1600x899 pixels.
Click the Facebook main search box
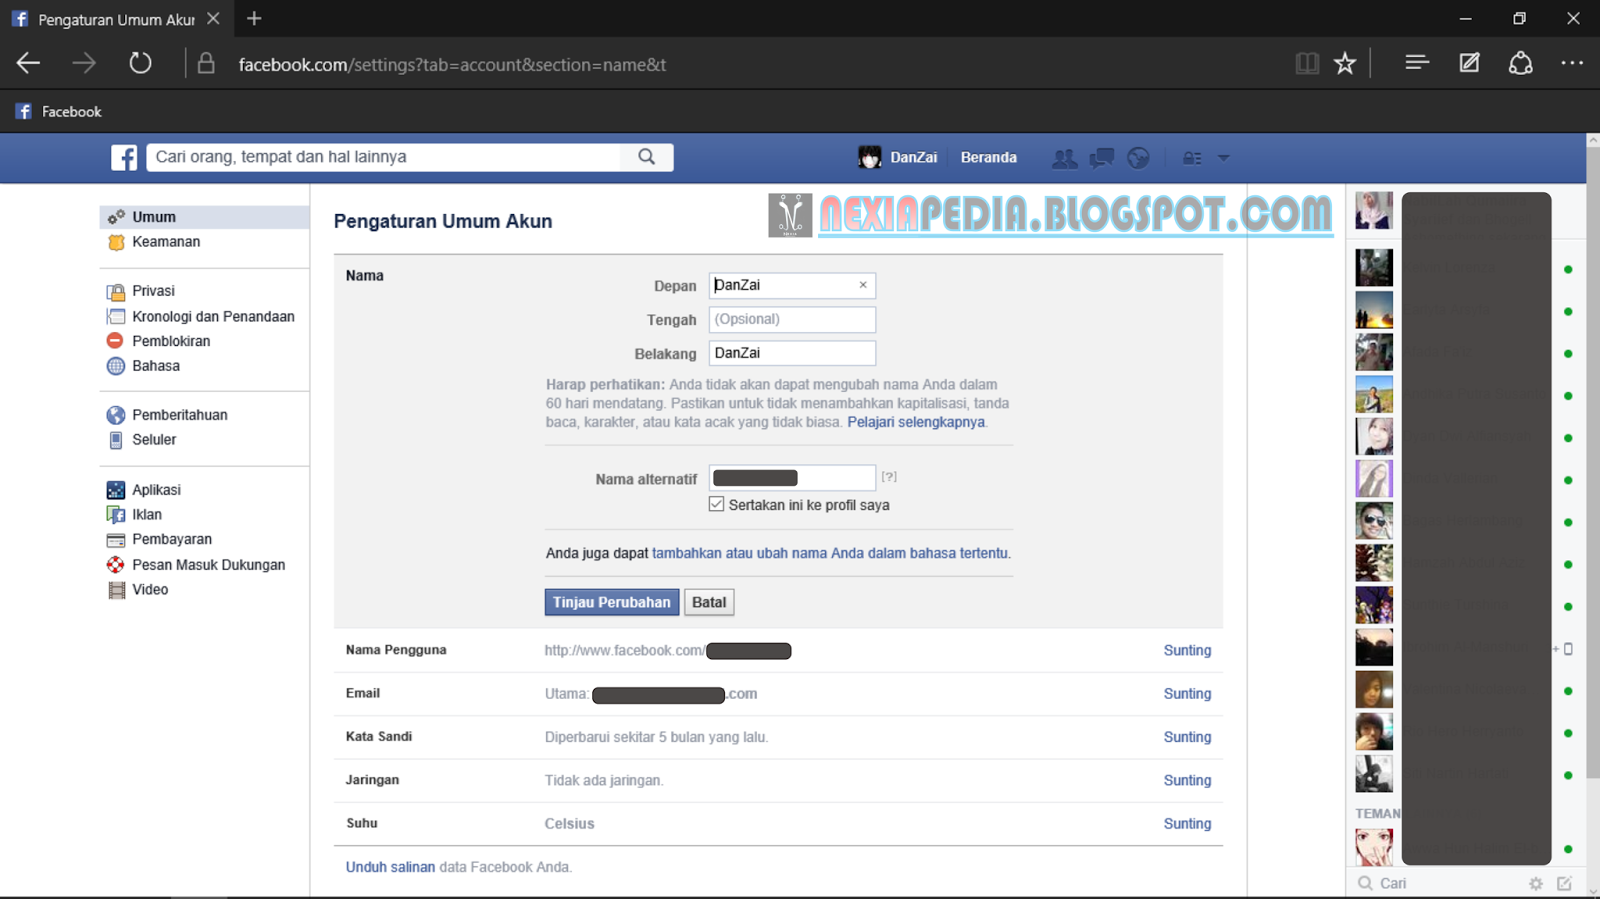384,157
